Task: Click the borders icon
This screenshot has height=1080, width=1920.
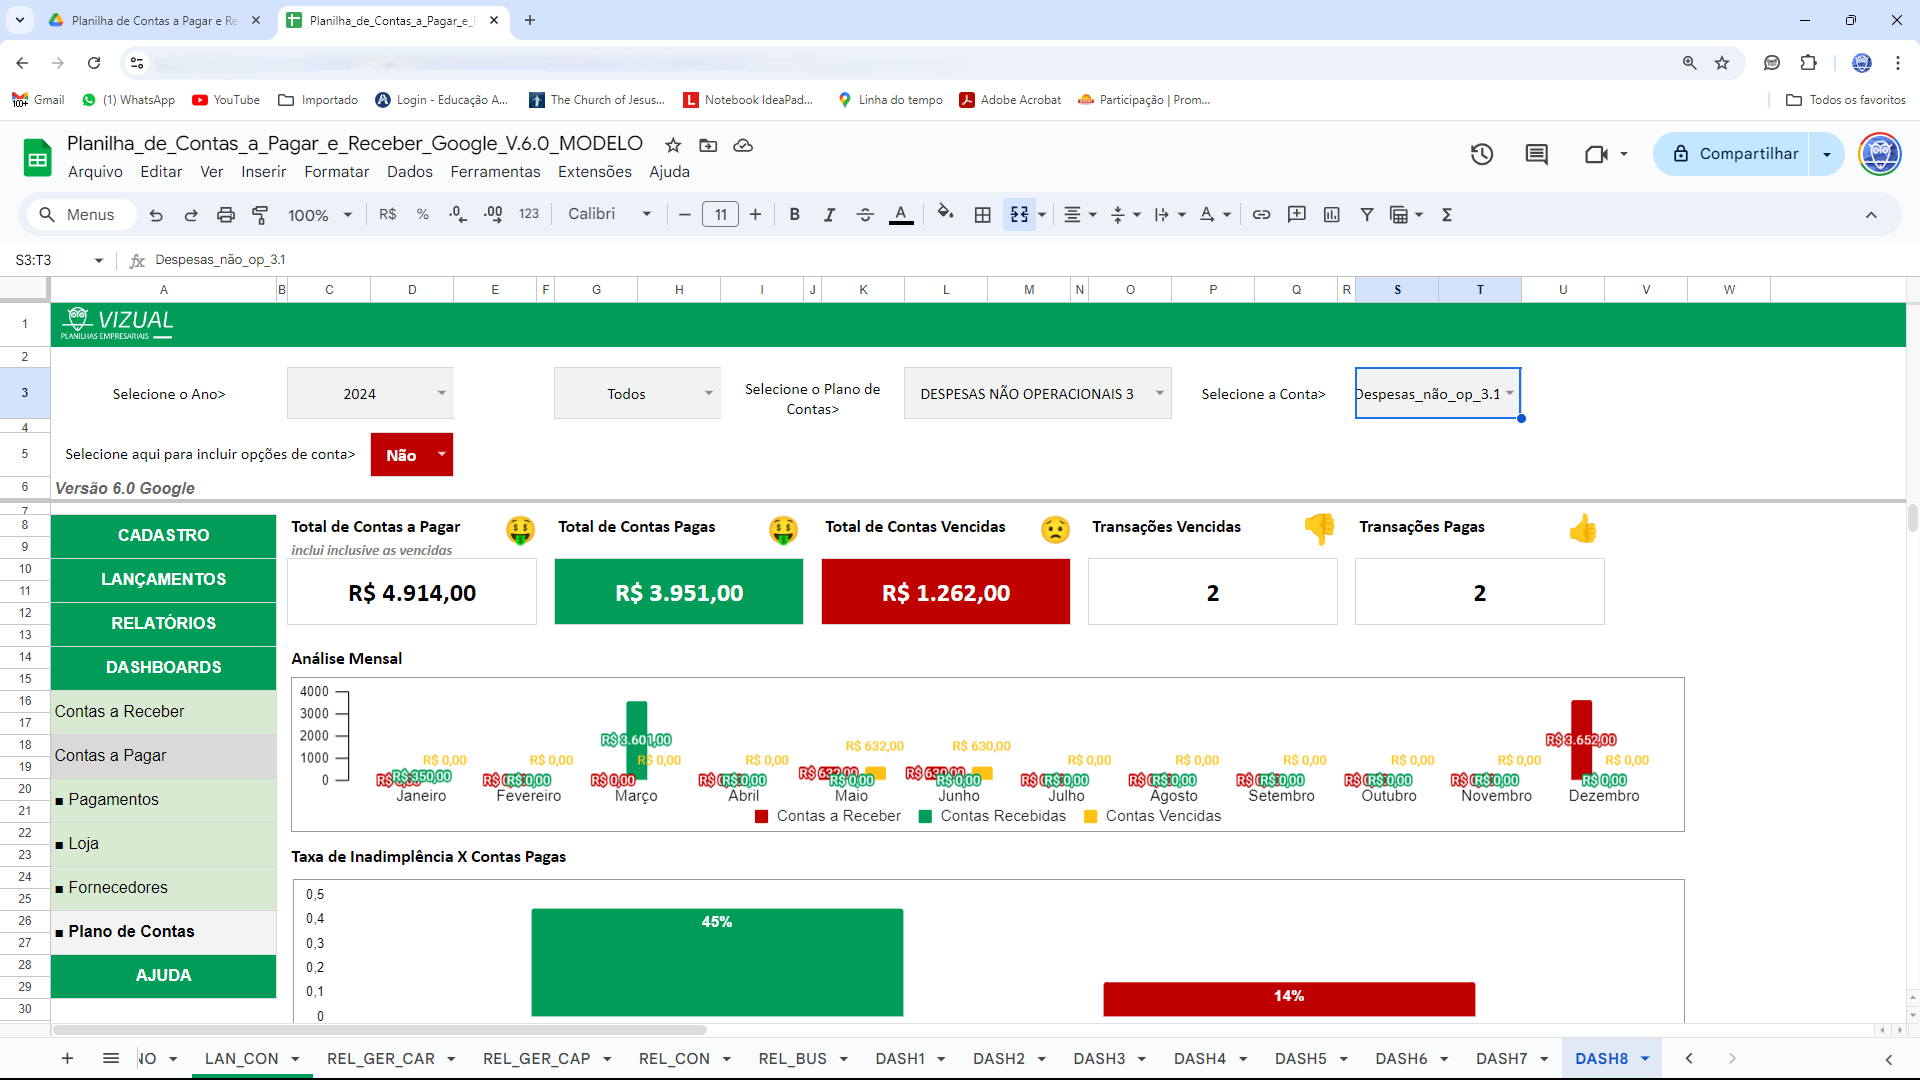Action: 982,214
